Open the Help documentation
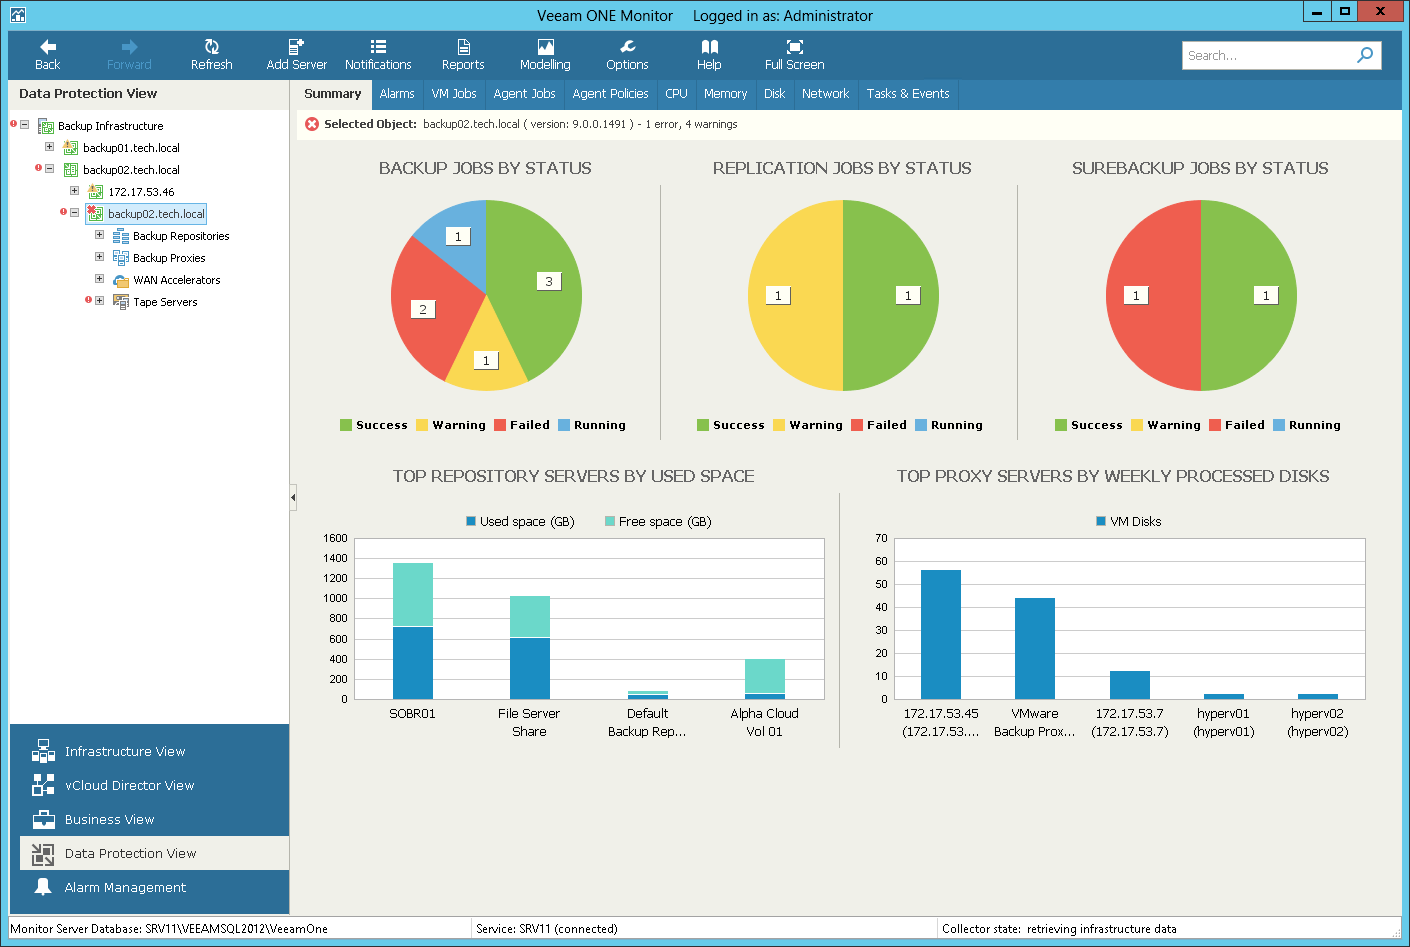 coord(709,55)
